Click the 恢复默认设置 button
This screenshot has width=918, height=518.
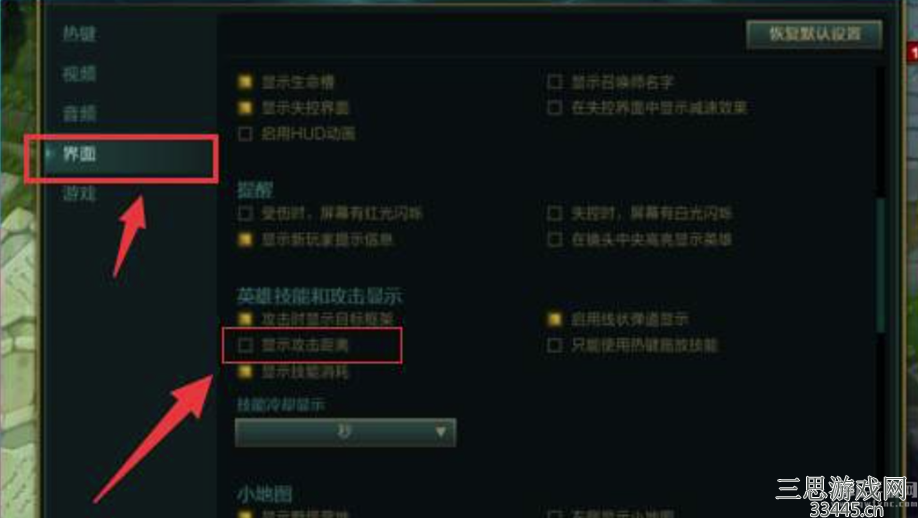coord(814,34)
